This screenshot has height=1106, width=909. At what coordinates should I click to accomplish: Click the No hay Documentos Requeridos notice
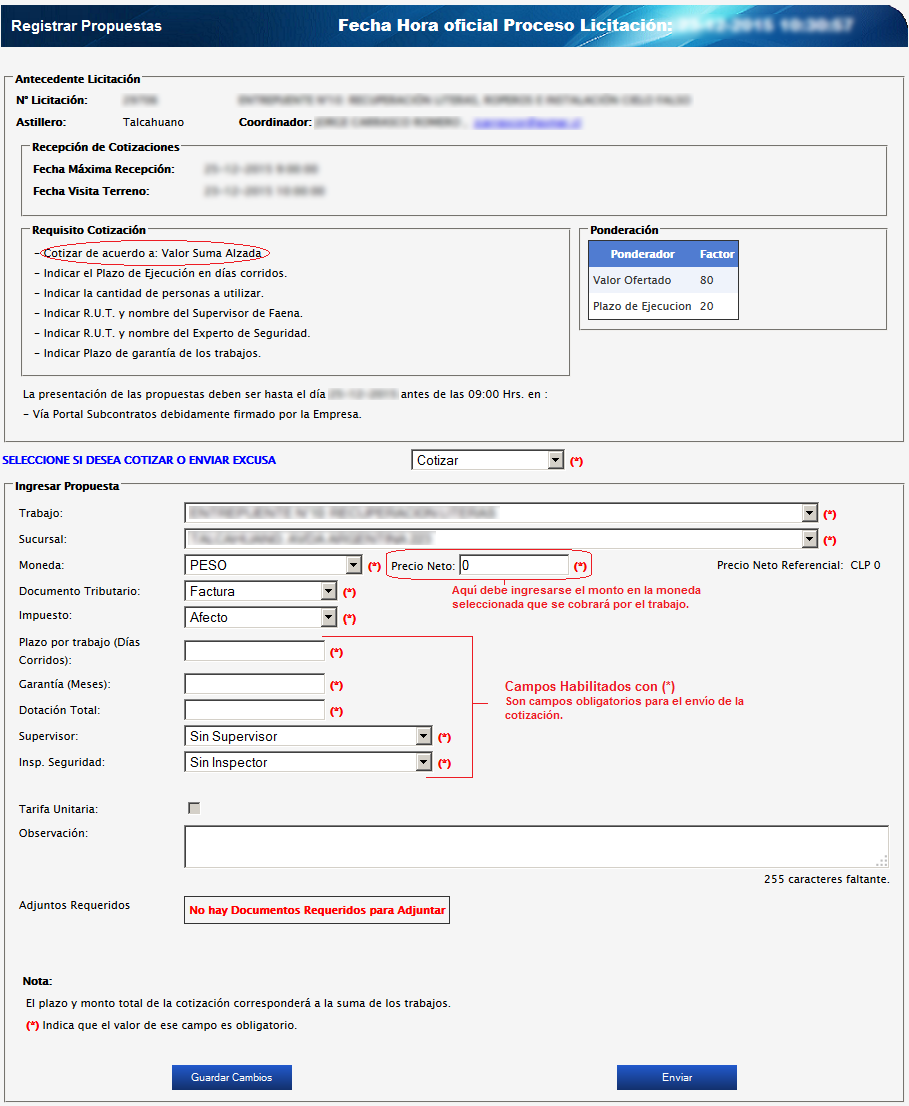tap(317, 910)
